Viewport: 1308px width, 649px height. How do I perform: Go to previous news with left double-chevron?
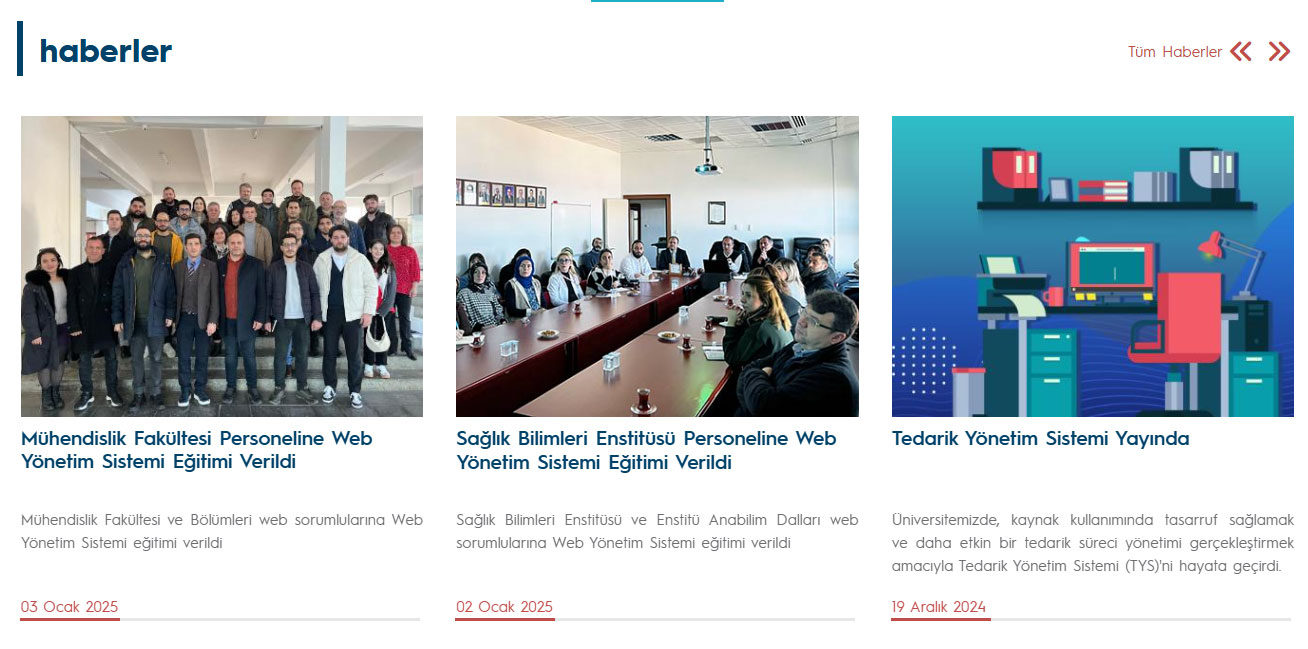point(1240,52)
